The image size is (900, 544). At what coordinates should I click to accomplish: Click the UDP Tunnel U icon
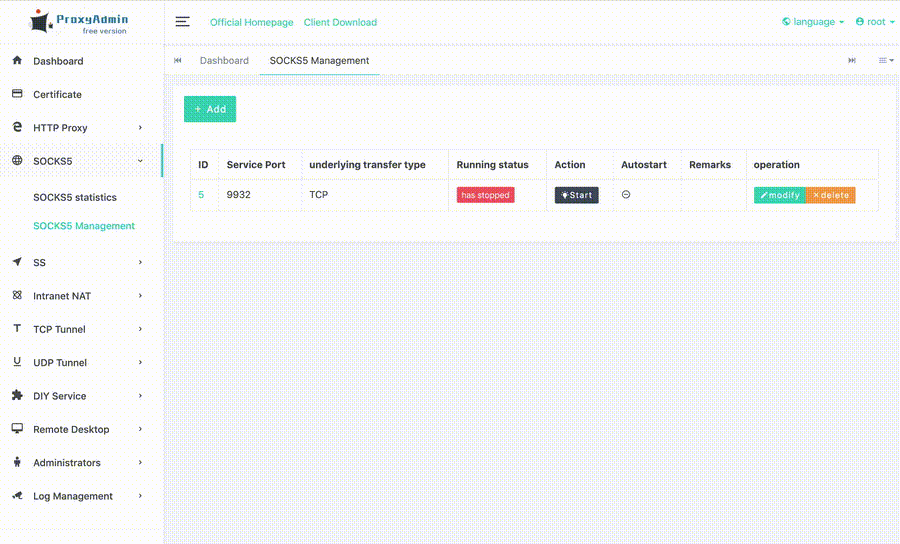click(17, 362)
